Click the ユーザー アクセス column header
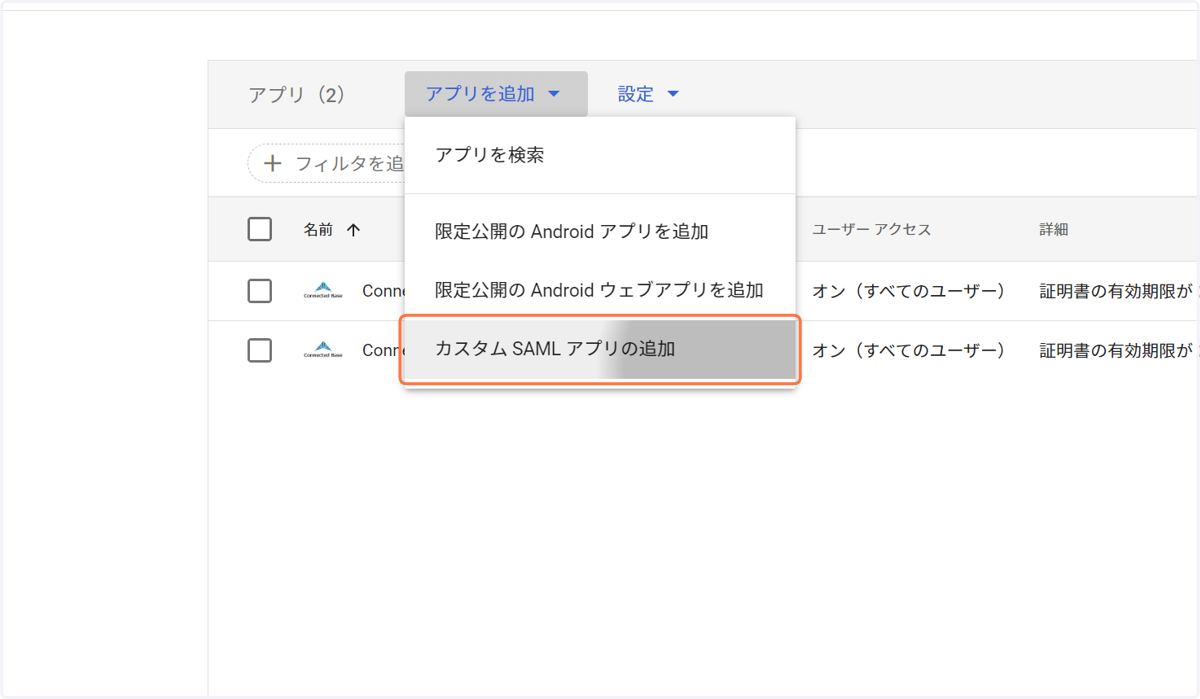Image resolution: width=1200 pixels, height=699 pixels. 871,230
